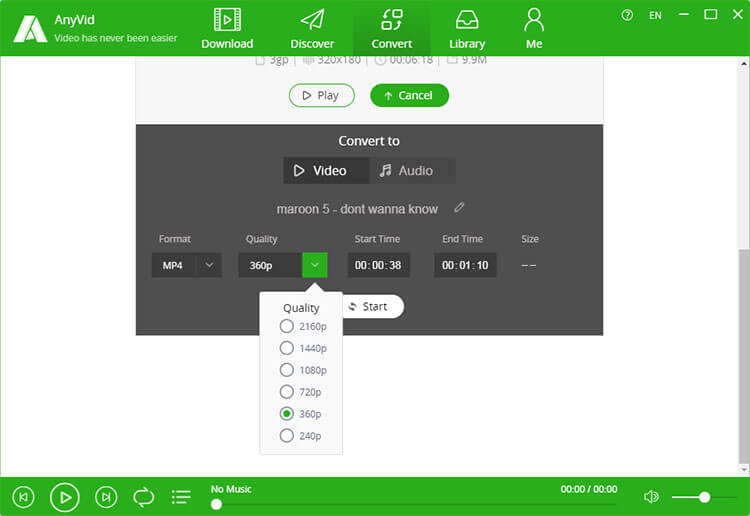This screenshot has height=516, width=750.
Task: Select 1080p quality option
Action: 303,370
